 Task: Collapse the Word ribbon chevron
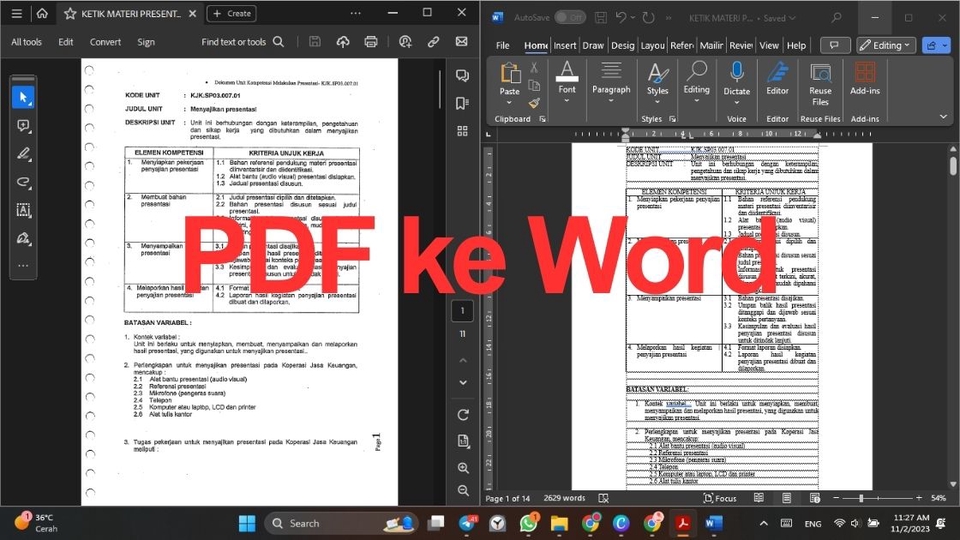[x=943, y=116]
